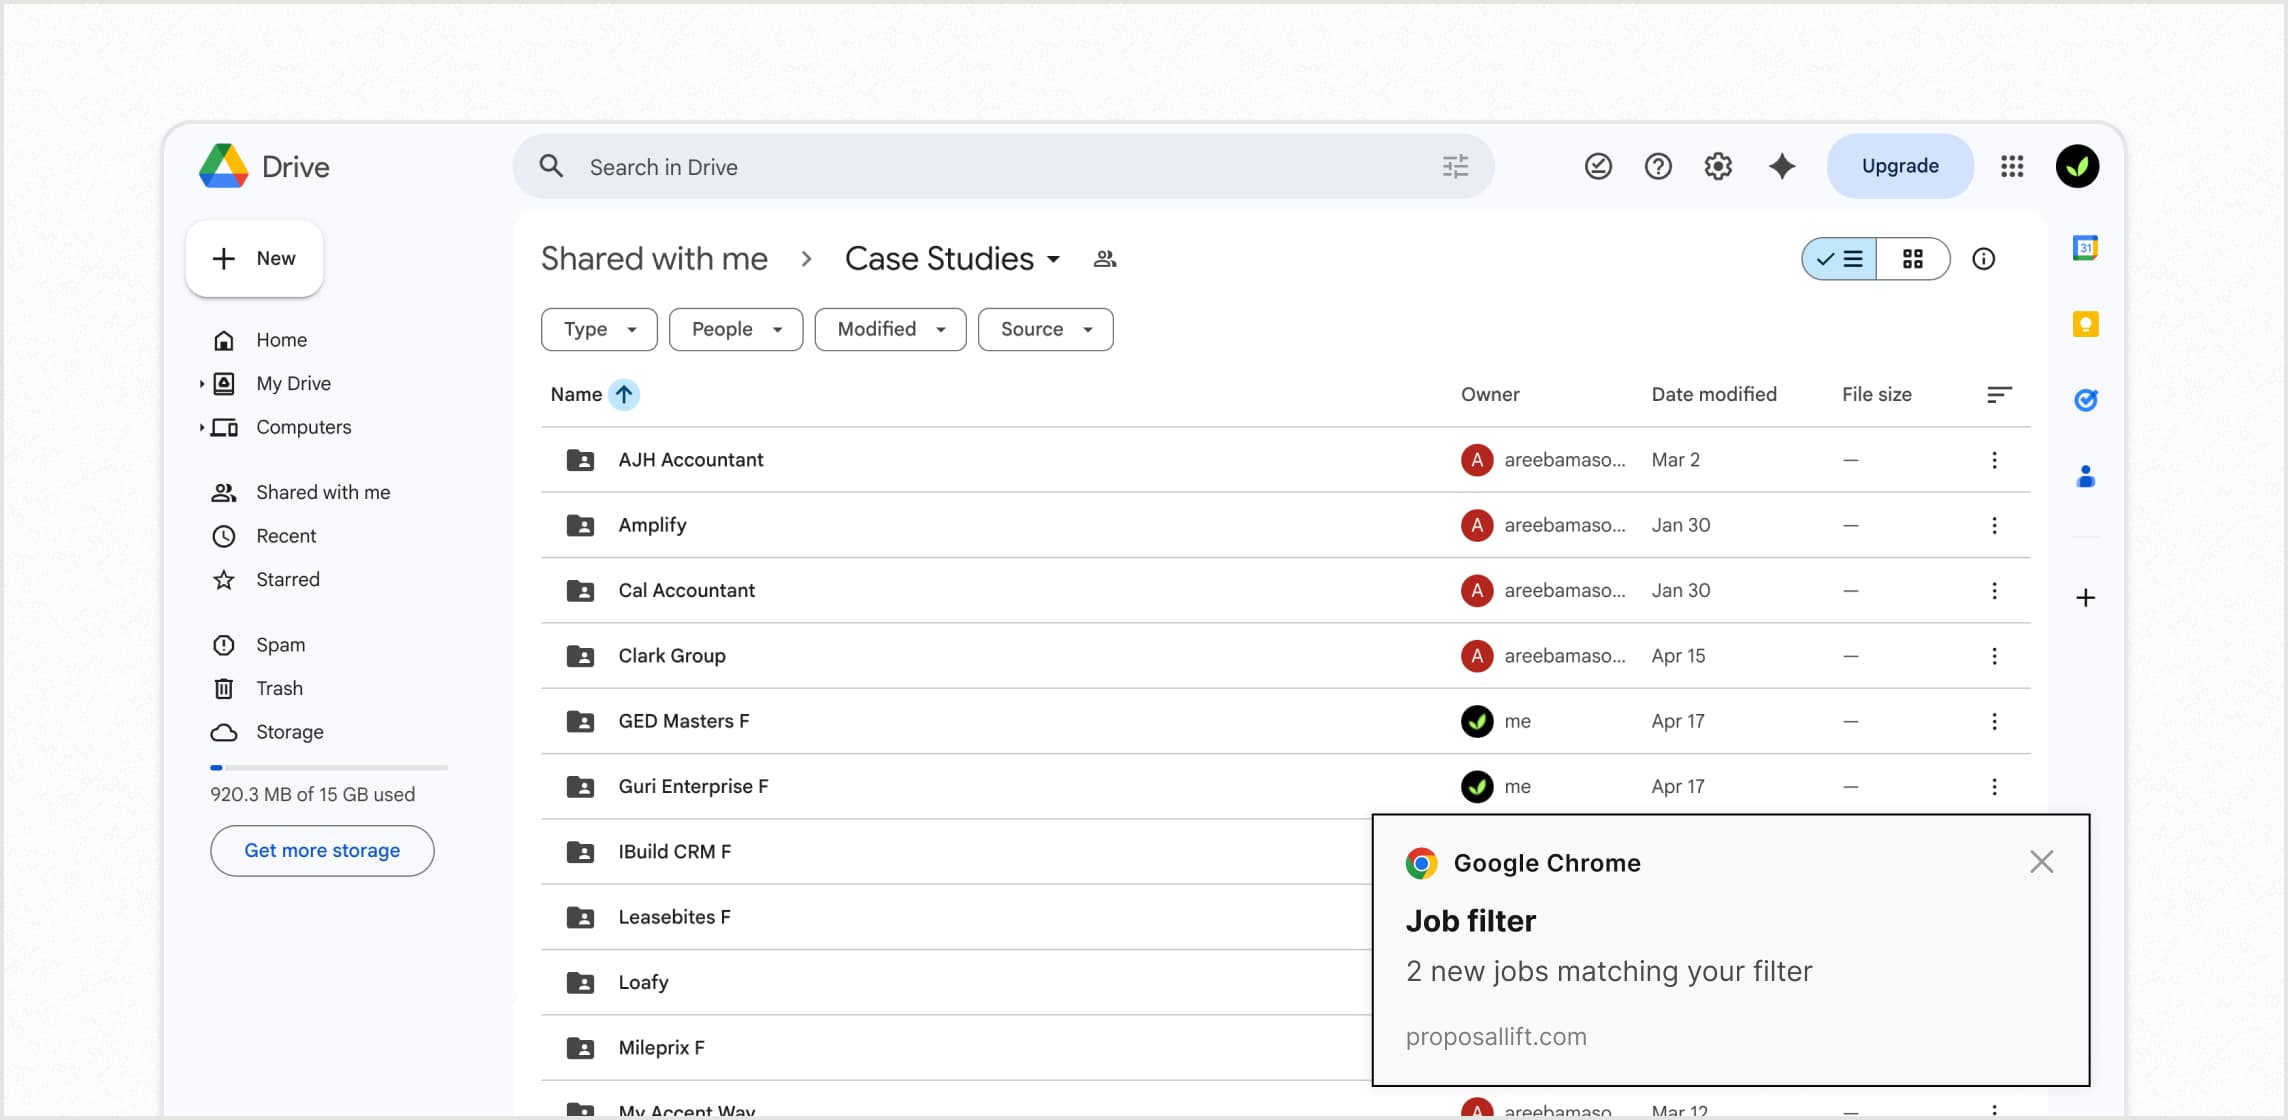Switch to list layout view
Viewport: 2288px width, 1120px height.
[1839, 259]
